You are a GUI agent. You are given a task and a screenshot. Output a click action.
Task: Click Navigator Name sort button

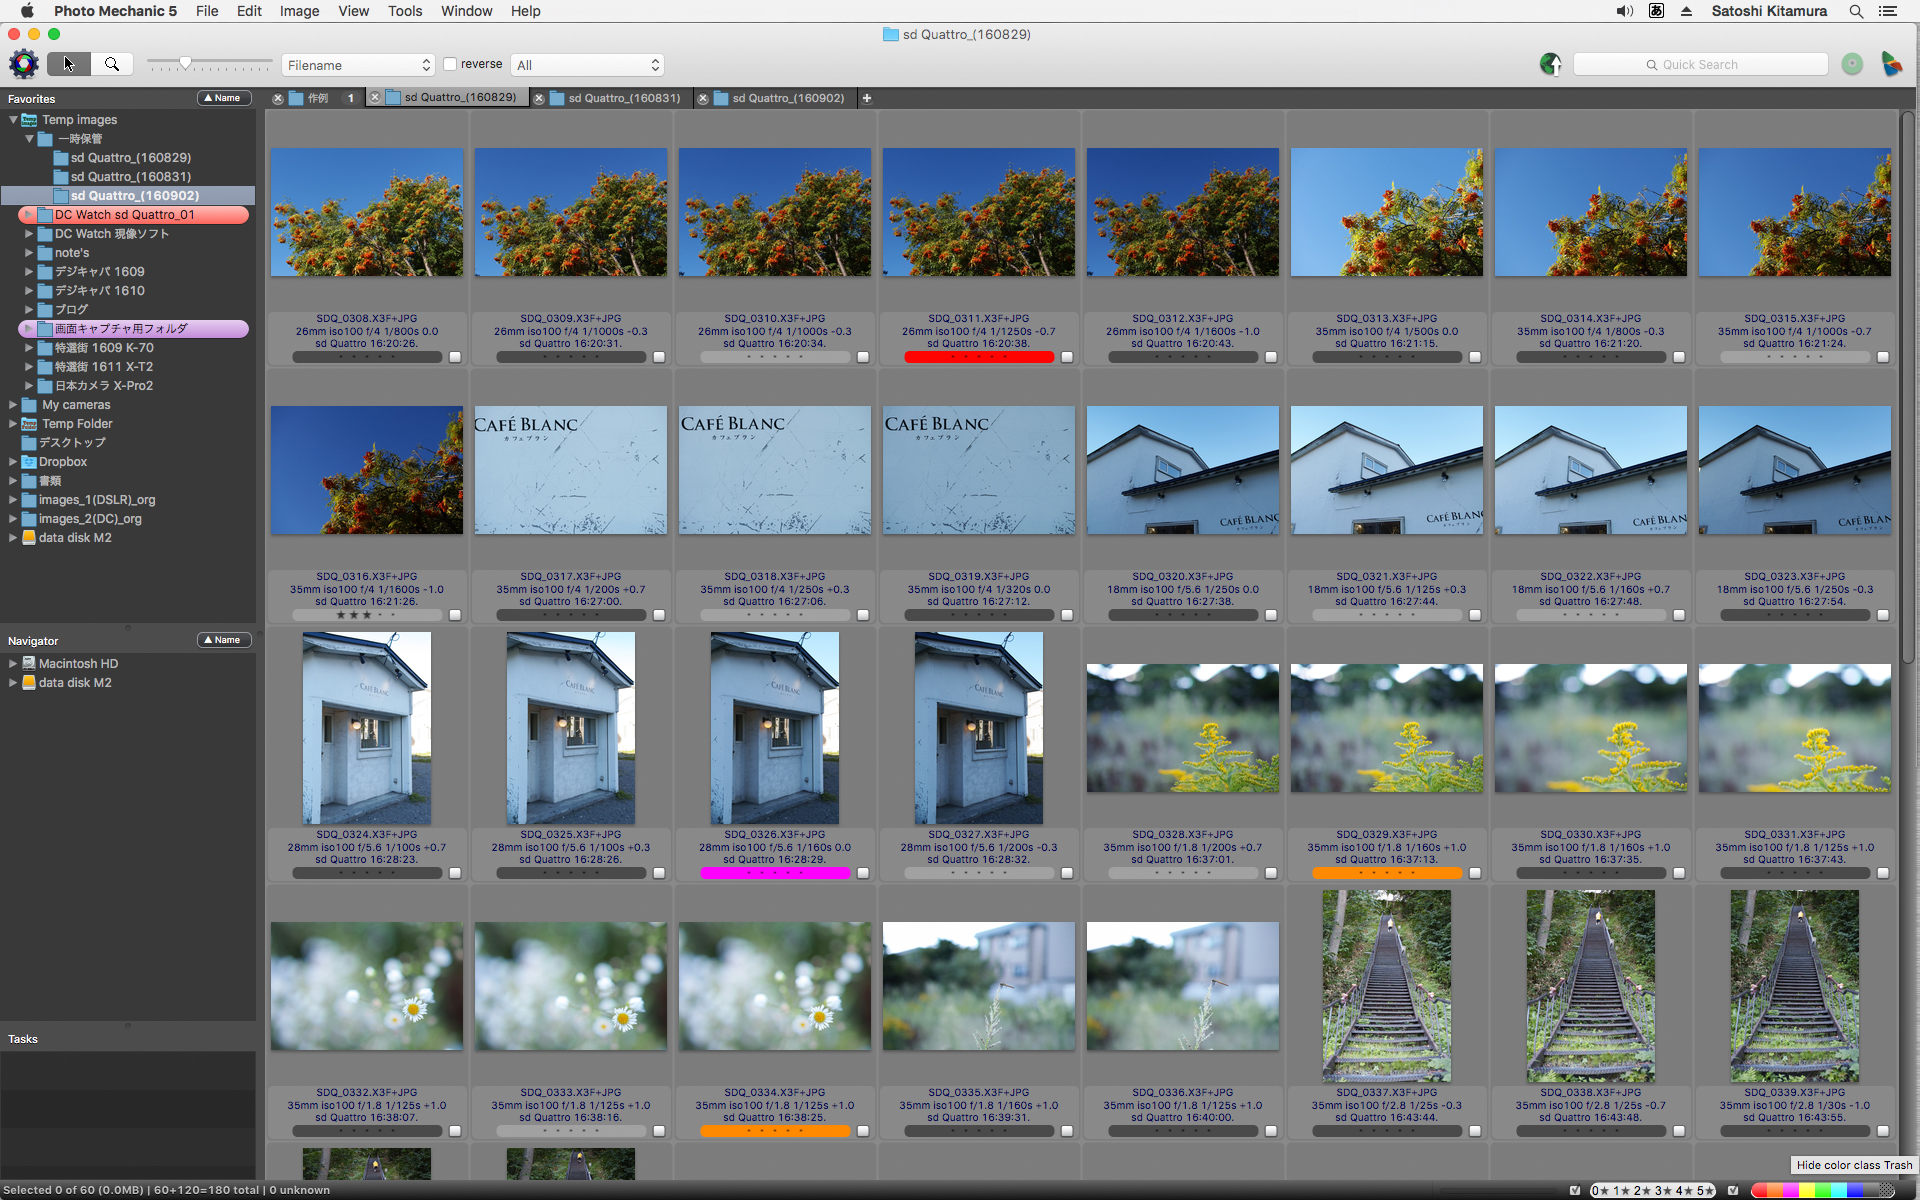pos(222,640)
